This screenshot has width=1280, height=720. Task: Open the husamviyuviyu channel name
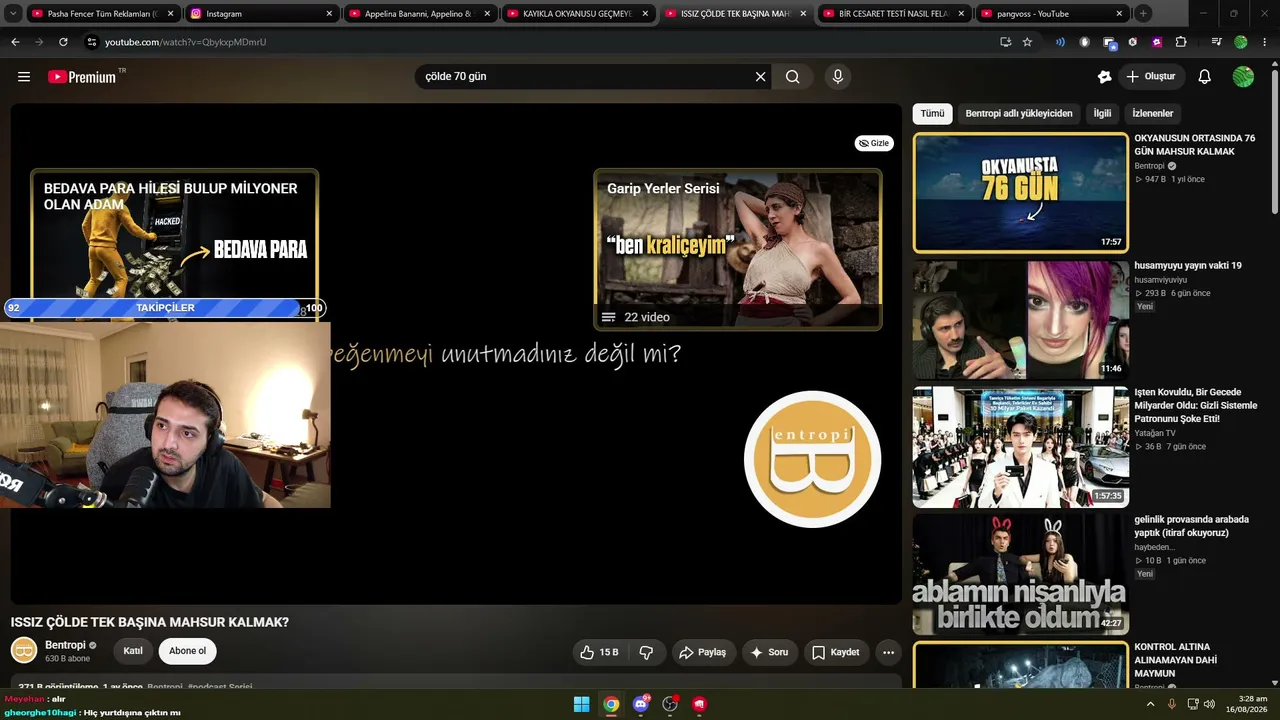tap(1161, 280)
